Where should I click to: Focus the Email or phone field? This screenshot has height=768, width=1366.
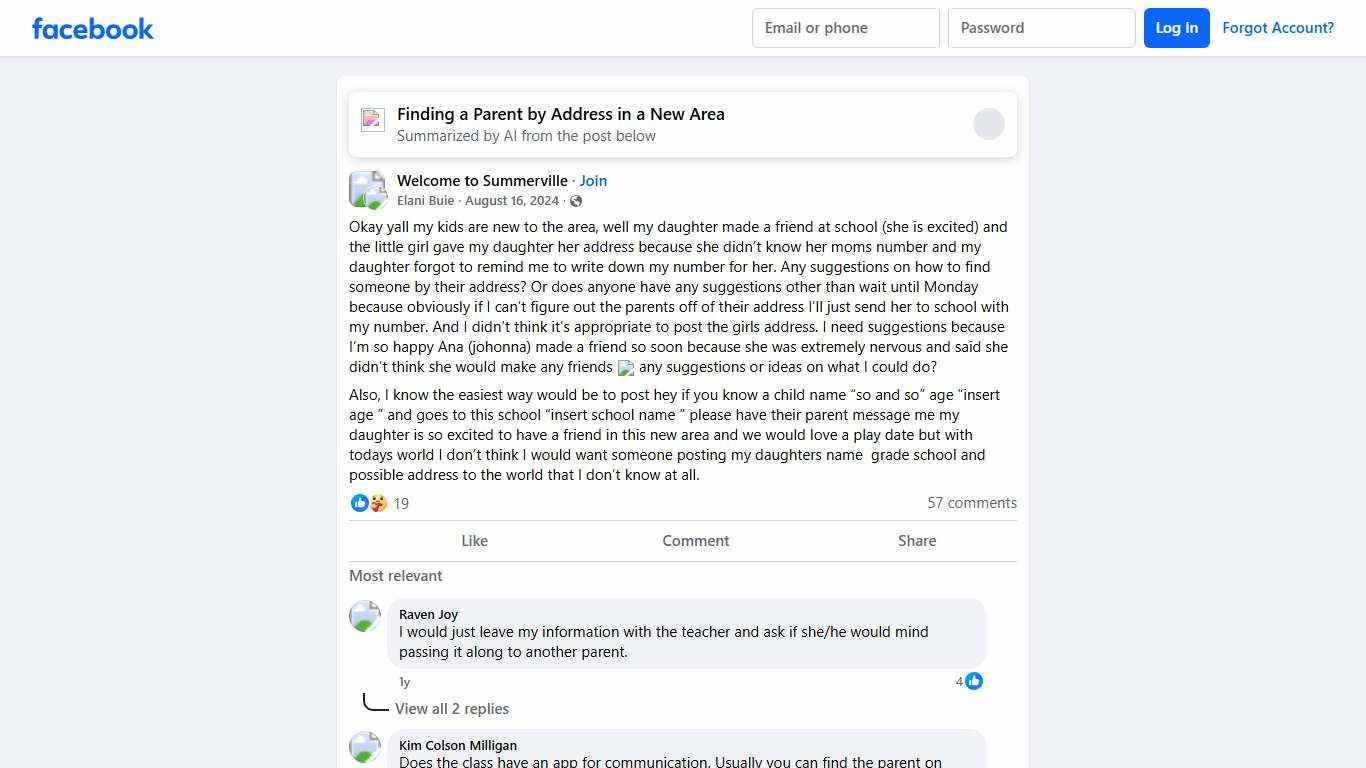pyautogui.click(x=845, y=28)
